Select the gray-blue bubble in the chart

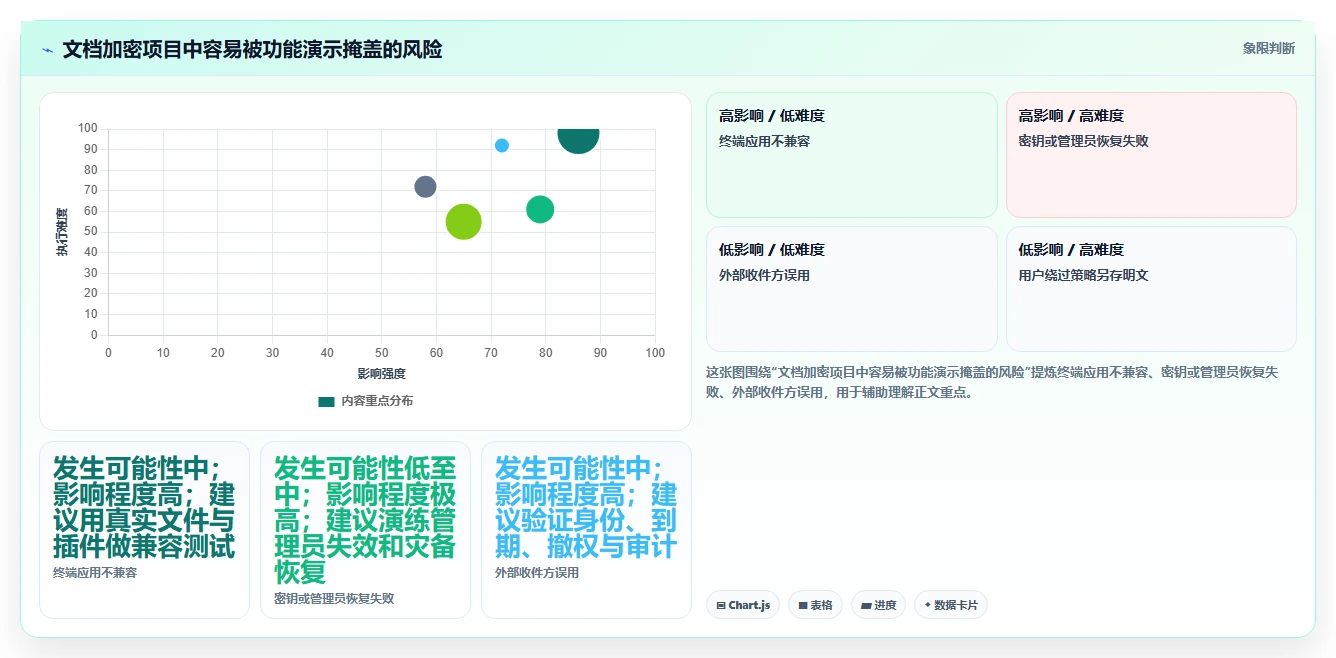point(425,187)
